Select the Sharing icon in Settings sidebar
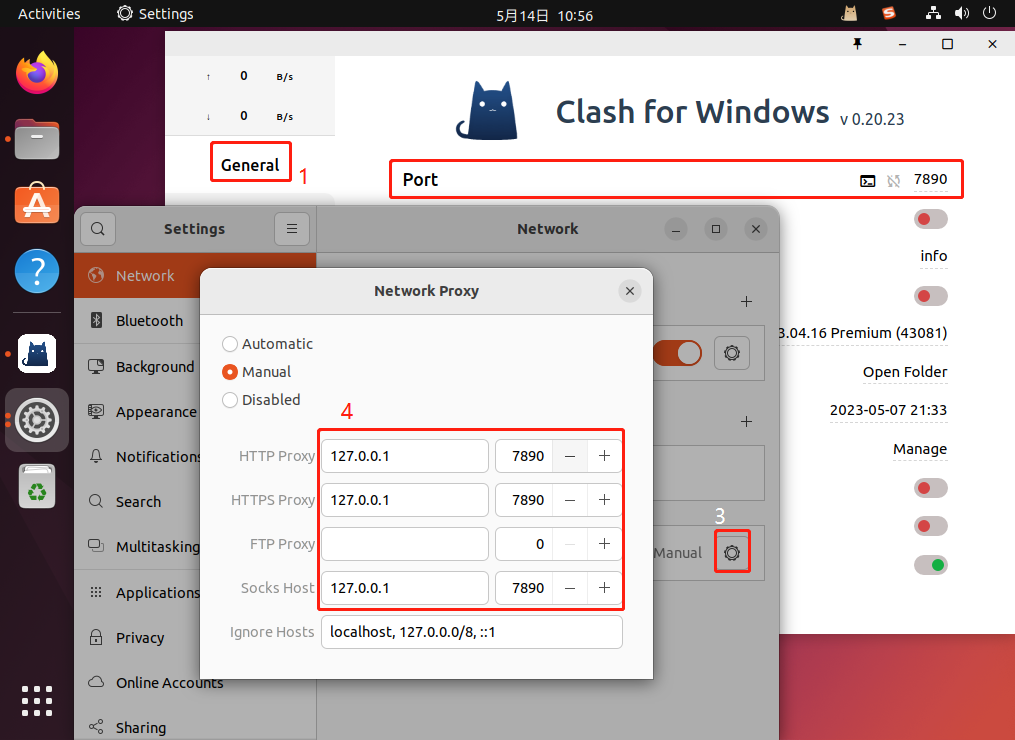Screen dimensions: 1015x740 96,727
